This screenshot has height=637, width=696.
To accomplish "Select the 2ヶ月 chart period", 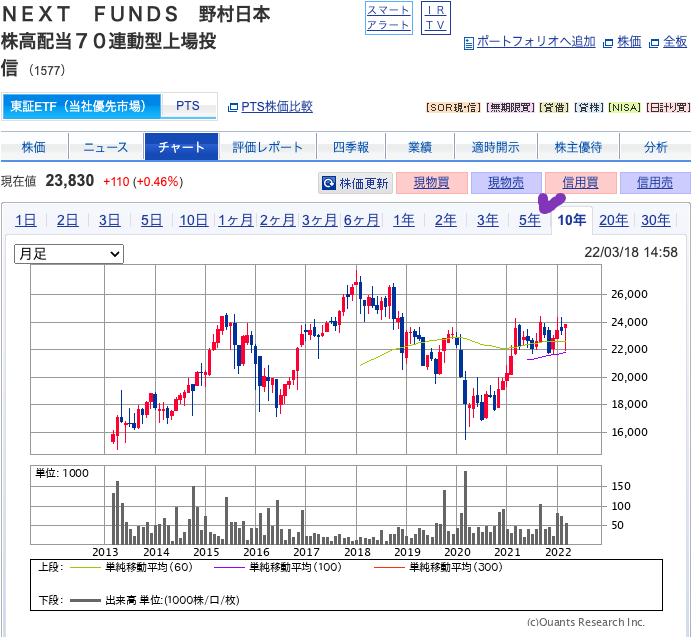I will coord(277,220).
